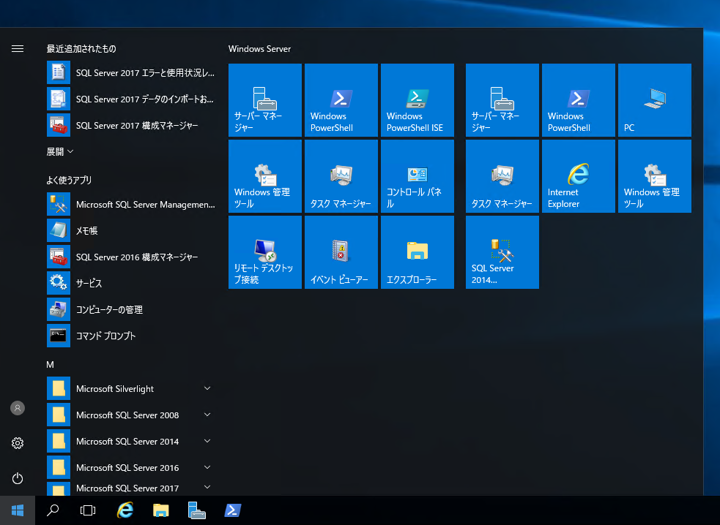This screenshot has height=525, width=720.
Task: Click the よく使うアプリ heading
Action: pyautogui.click(x=69, y=180)
